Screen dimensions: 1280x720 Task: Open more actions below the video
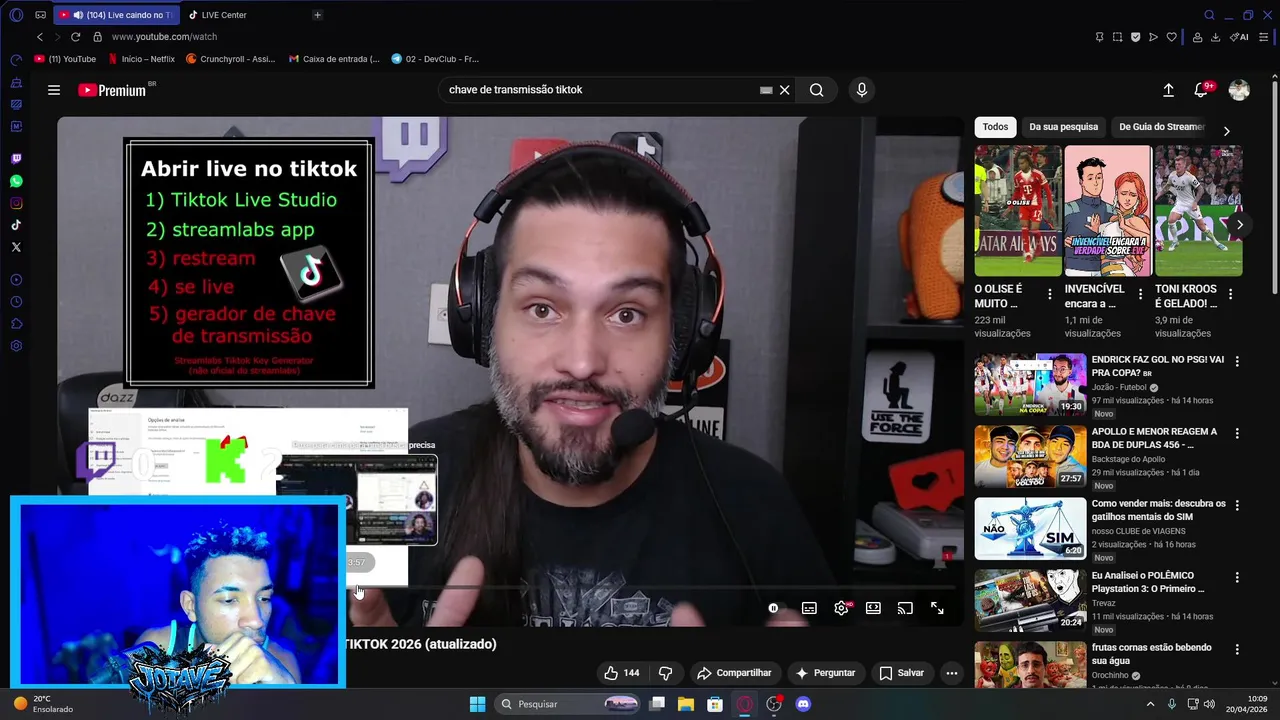[952, 673]
